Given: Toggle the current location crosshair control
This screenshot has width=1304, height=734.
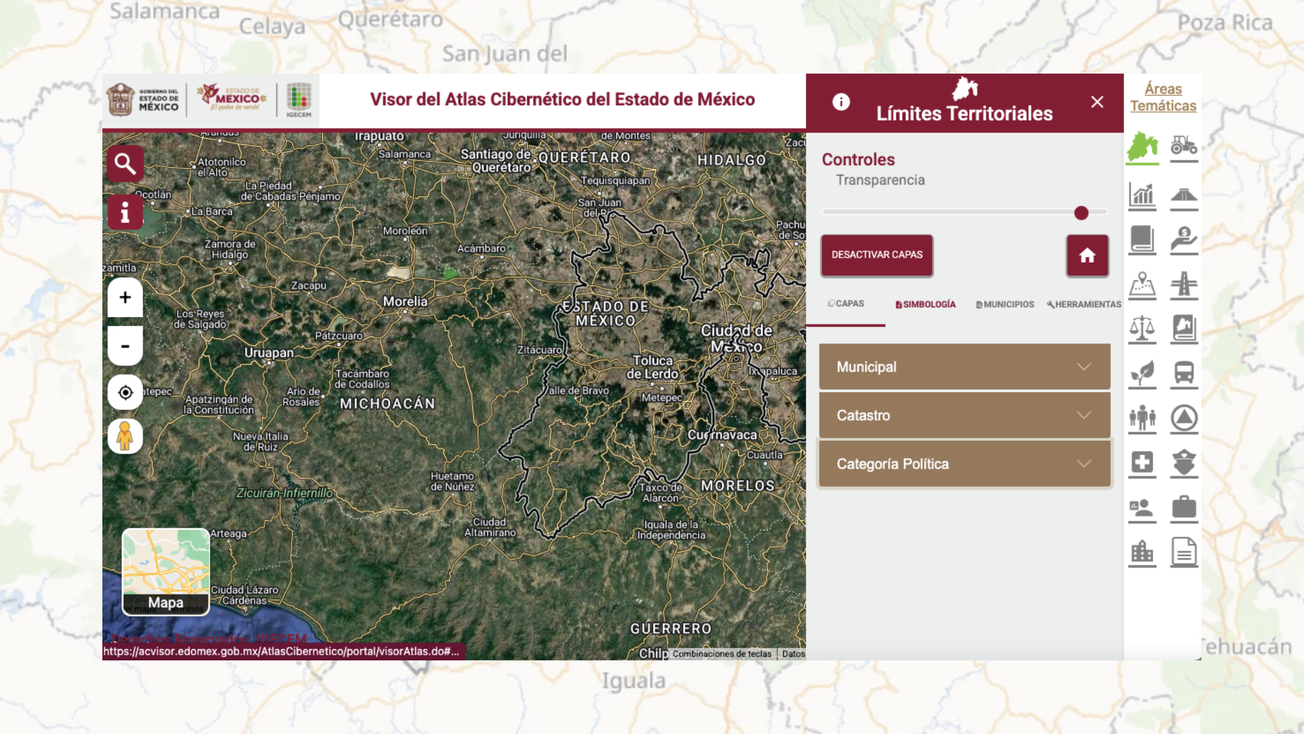Looking at the screenshot, I should click(124, 392).
